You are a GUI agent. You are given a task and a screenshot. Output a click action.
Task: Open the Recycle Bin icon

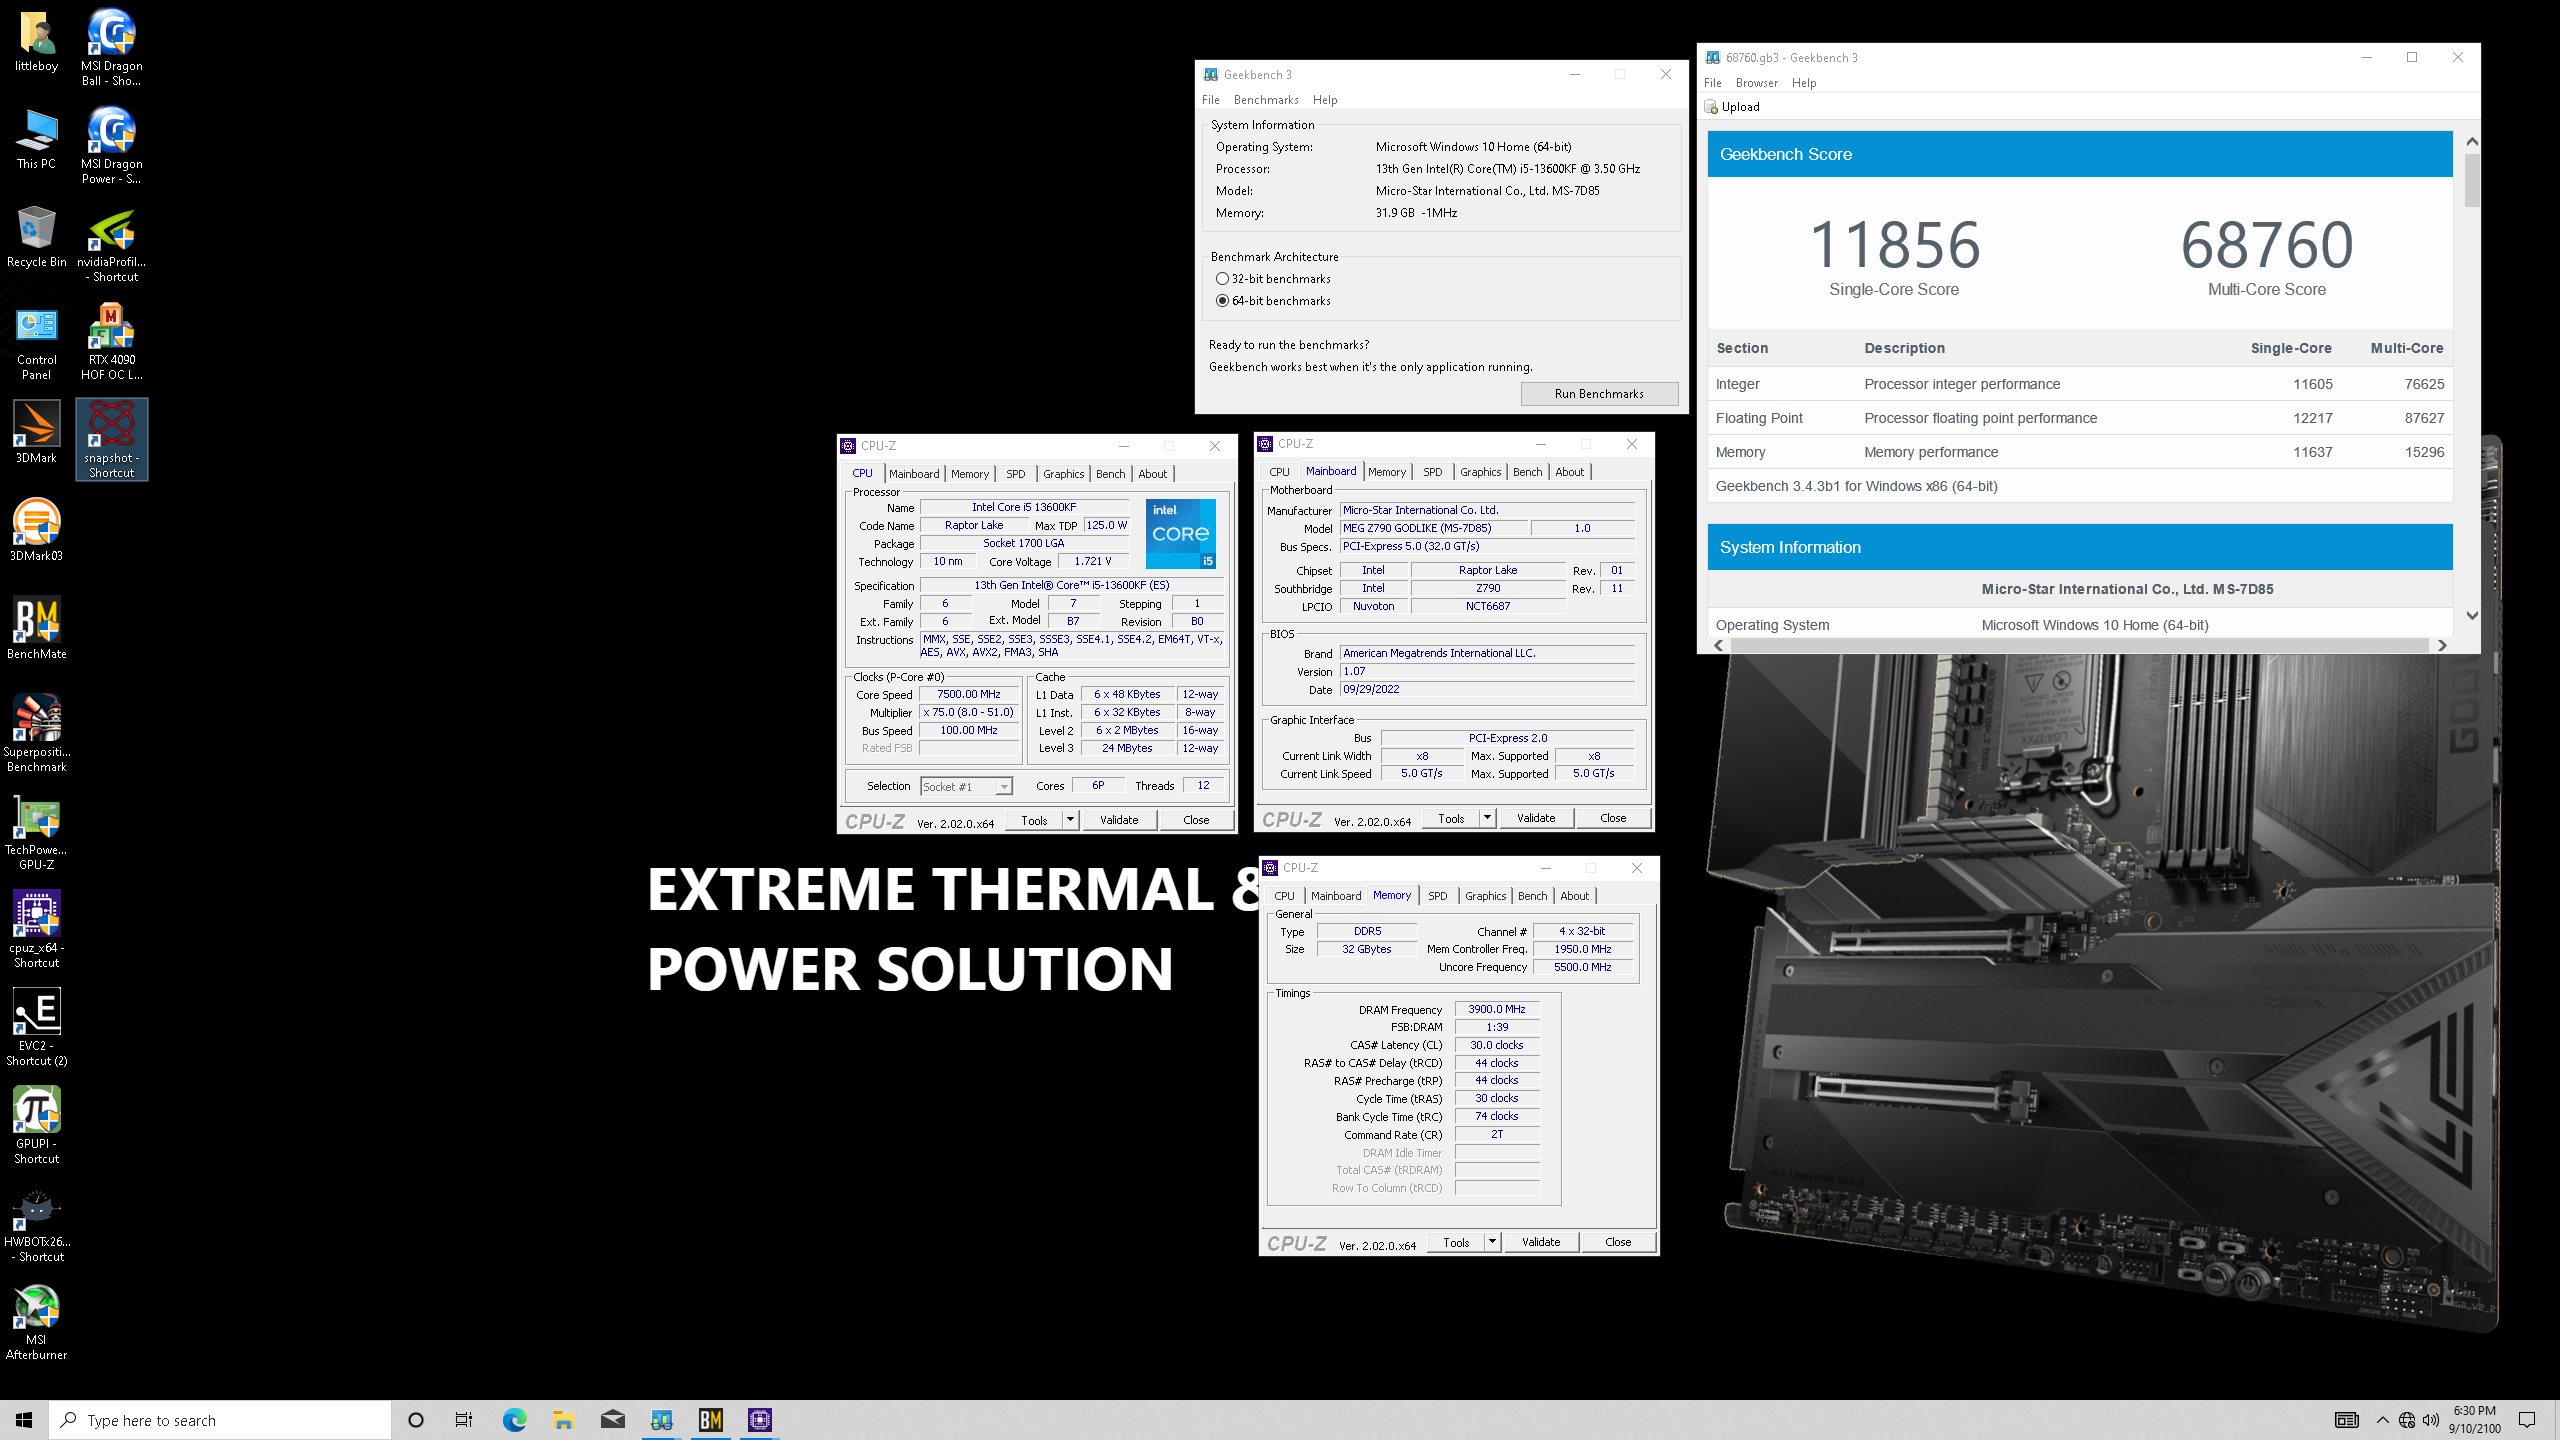[x=37, y=237]
